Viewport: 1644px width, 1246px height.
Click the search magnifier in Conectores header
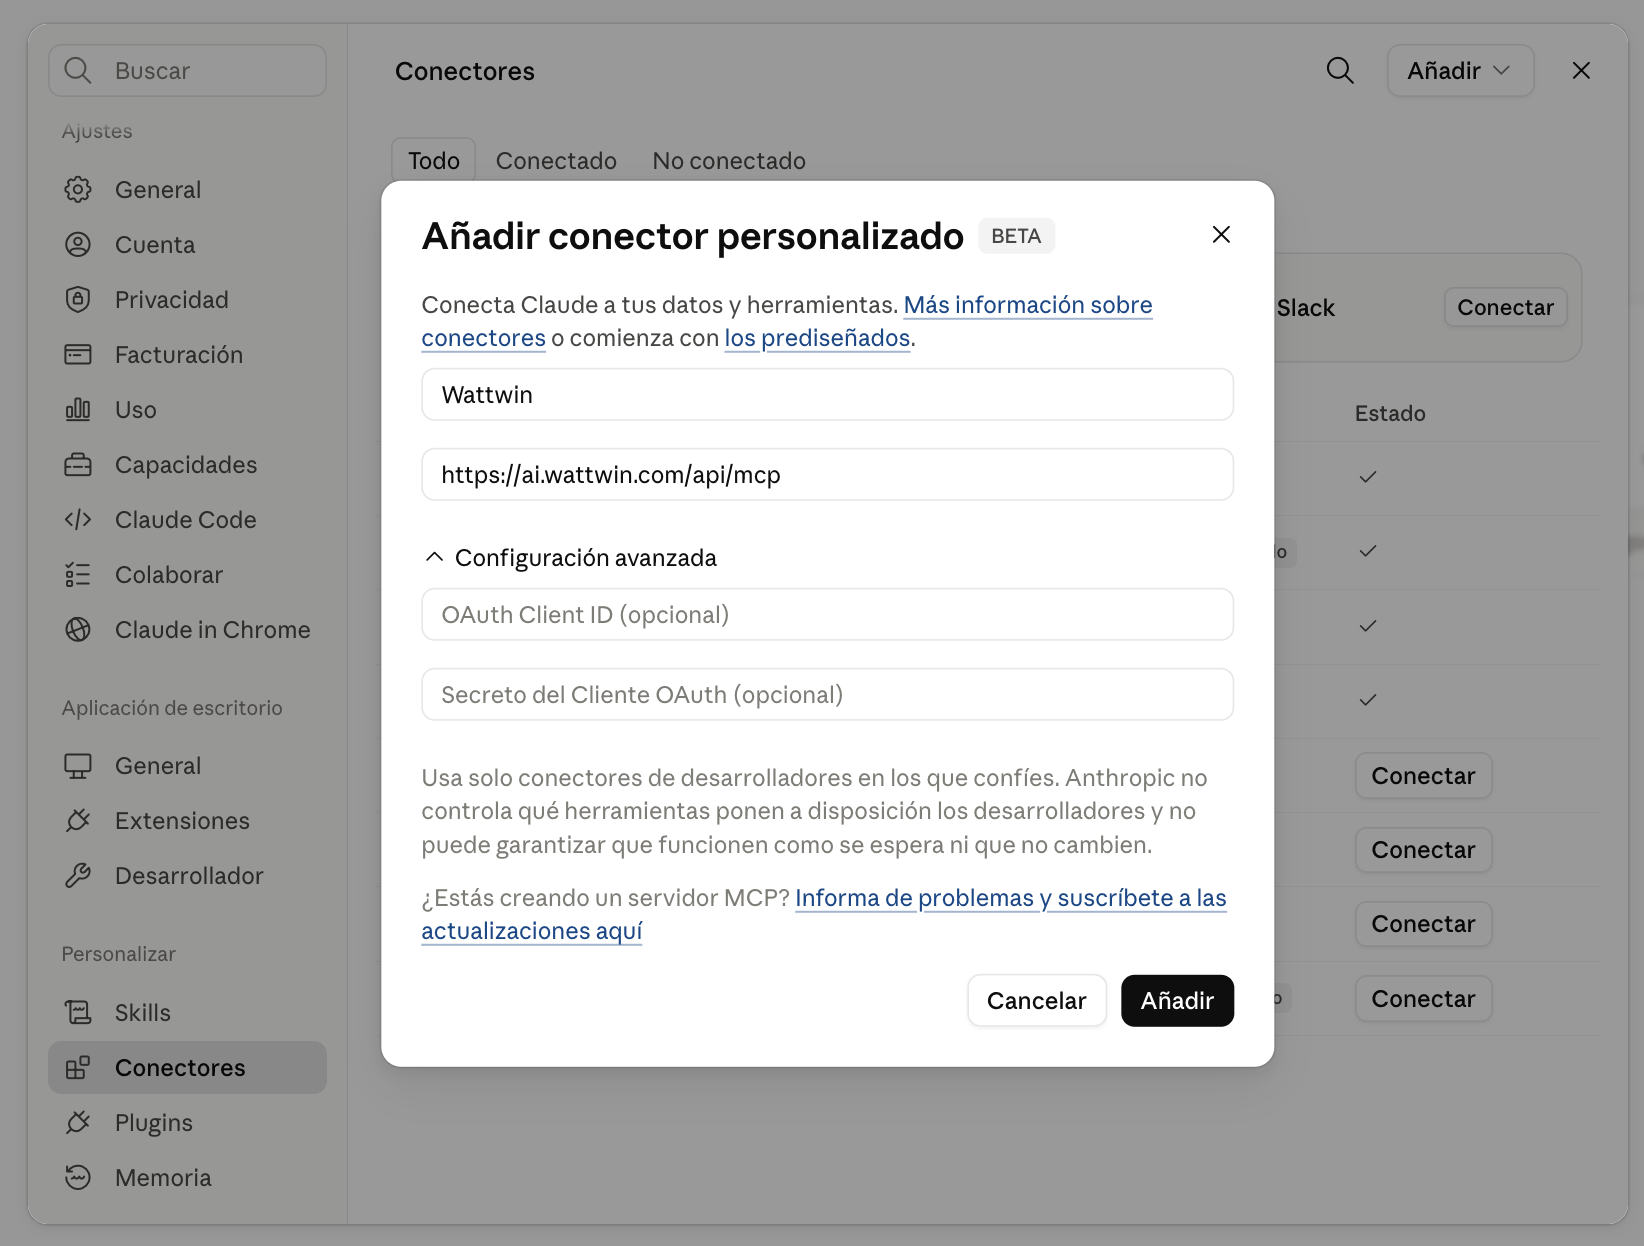(x=1340, y=71)
